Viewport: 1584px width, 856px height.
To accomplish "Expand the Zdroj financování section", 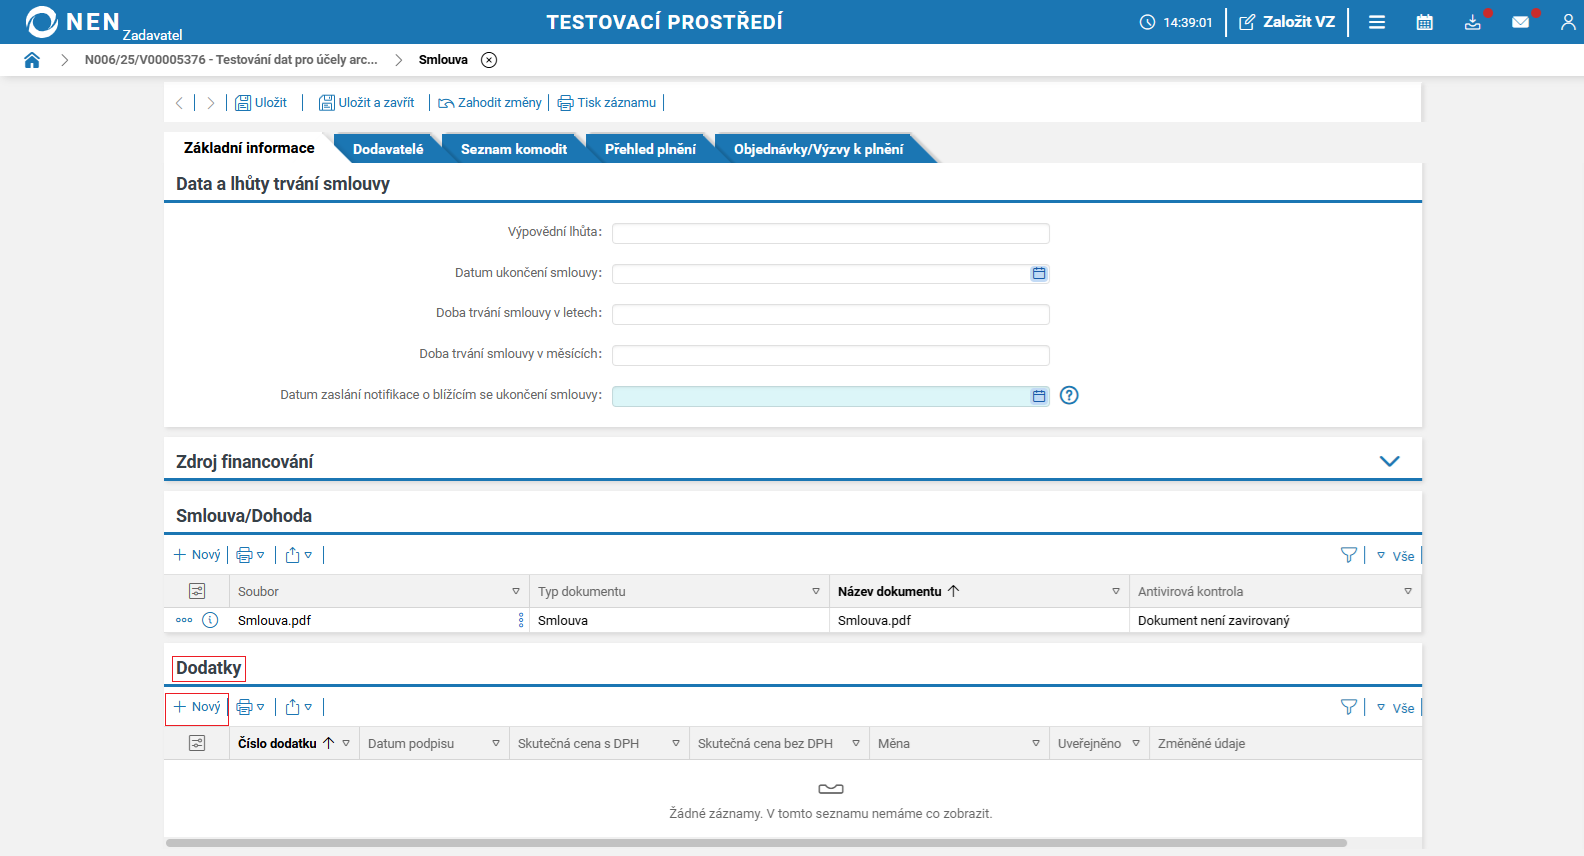I will (1390, 461).
